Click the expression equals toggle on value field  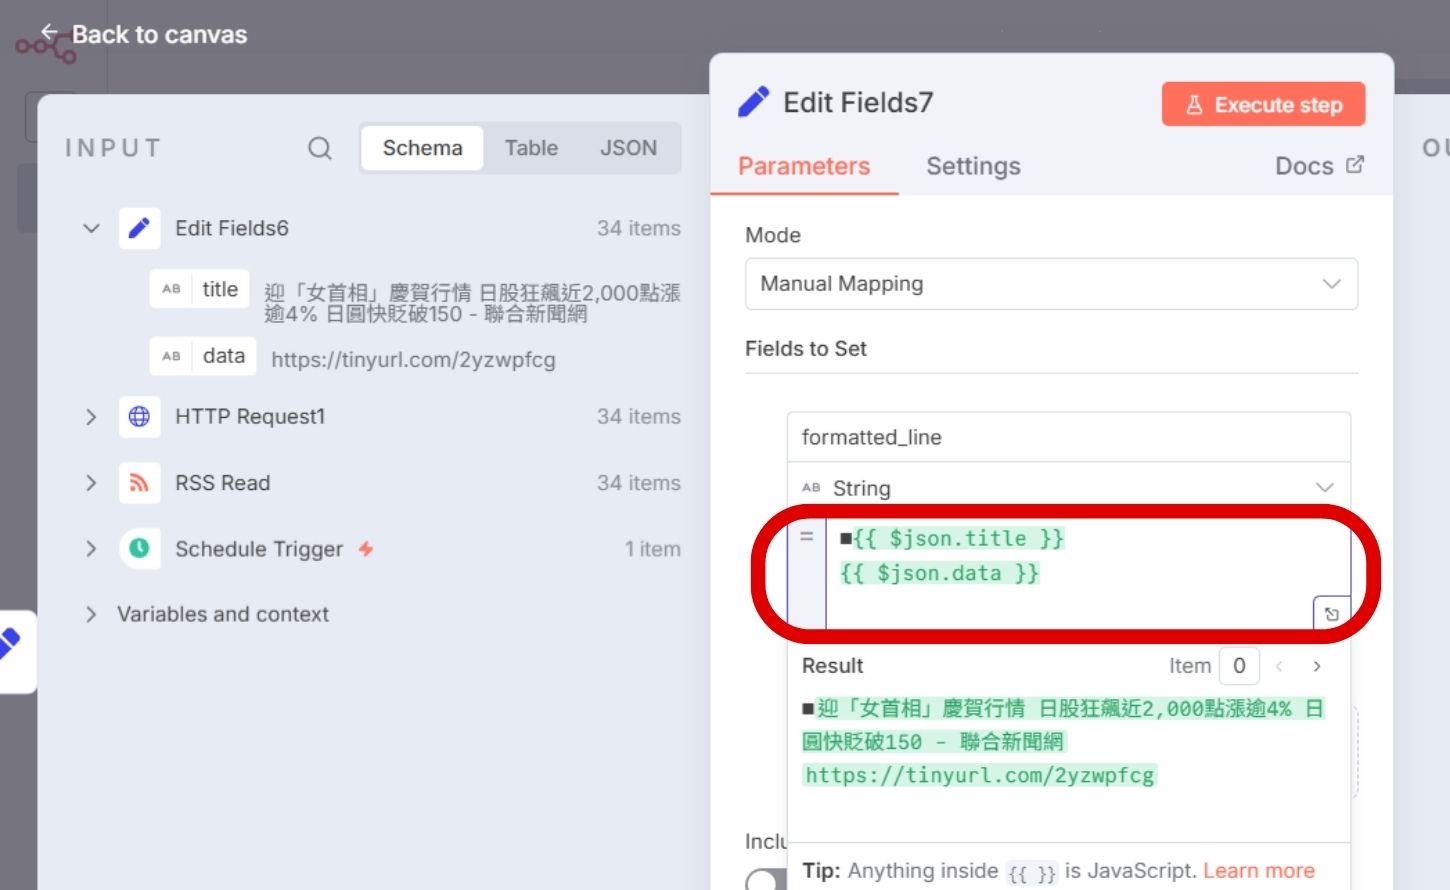(806, 537)
